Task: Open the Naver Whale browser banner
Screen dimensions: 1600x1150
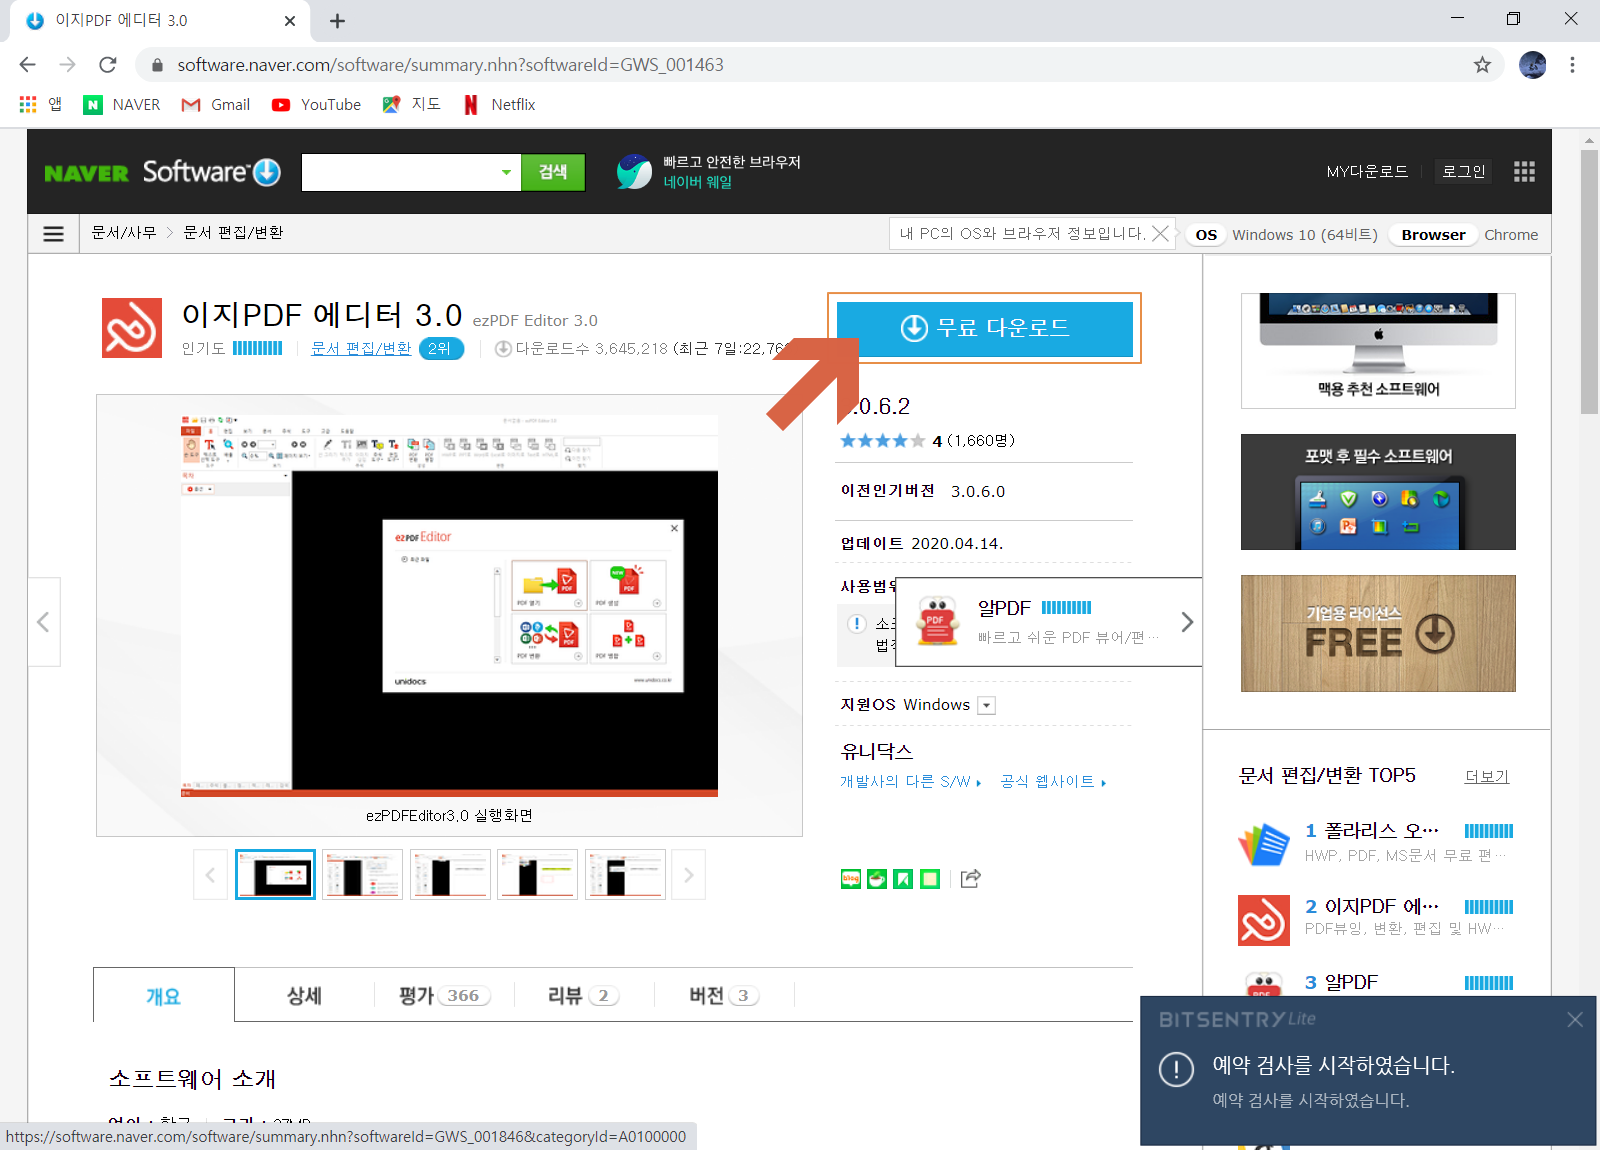Action: click(x=708, y=172)
